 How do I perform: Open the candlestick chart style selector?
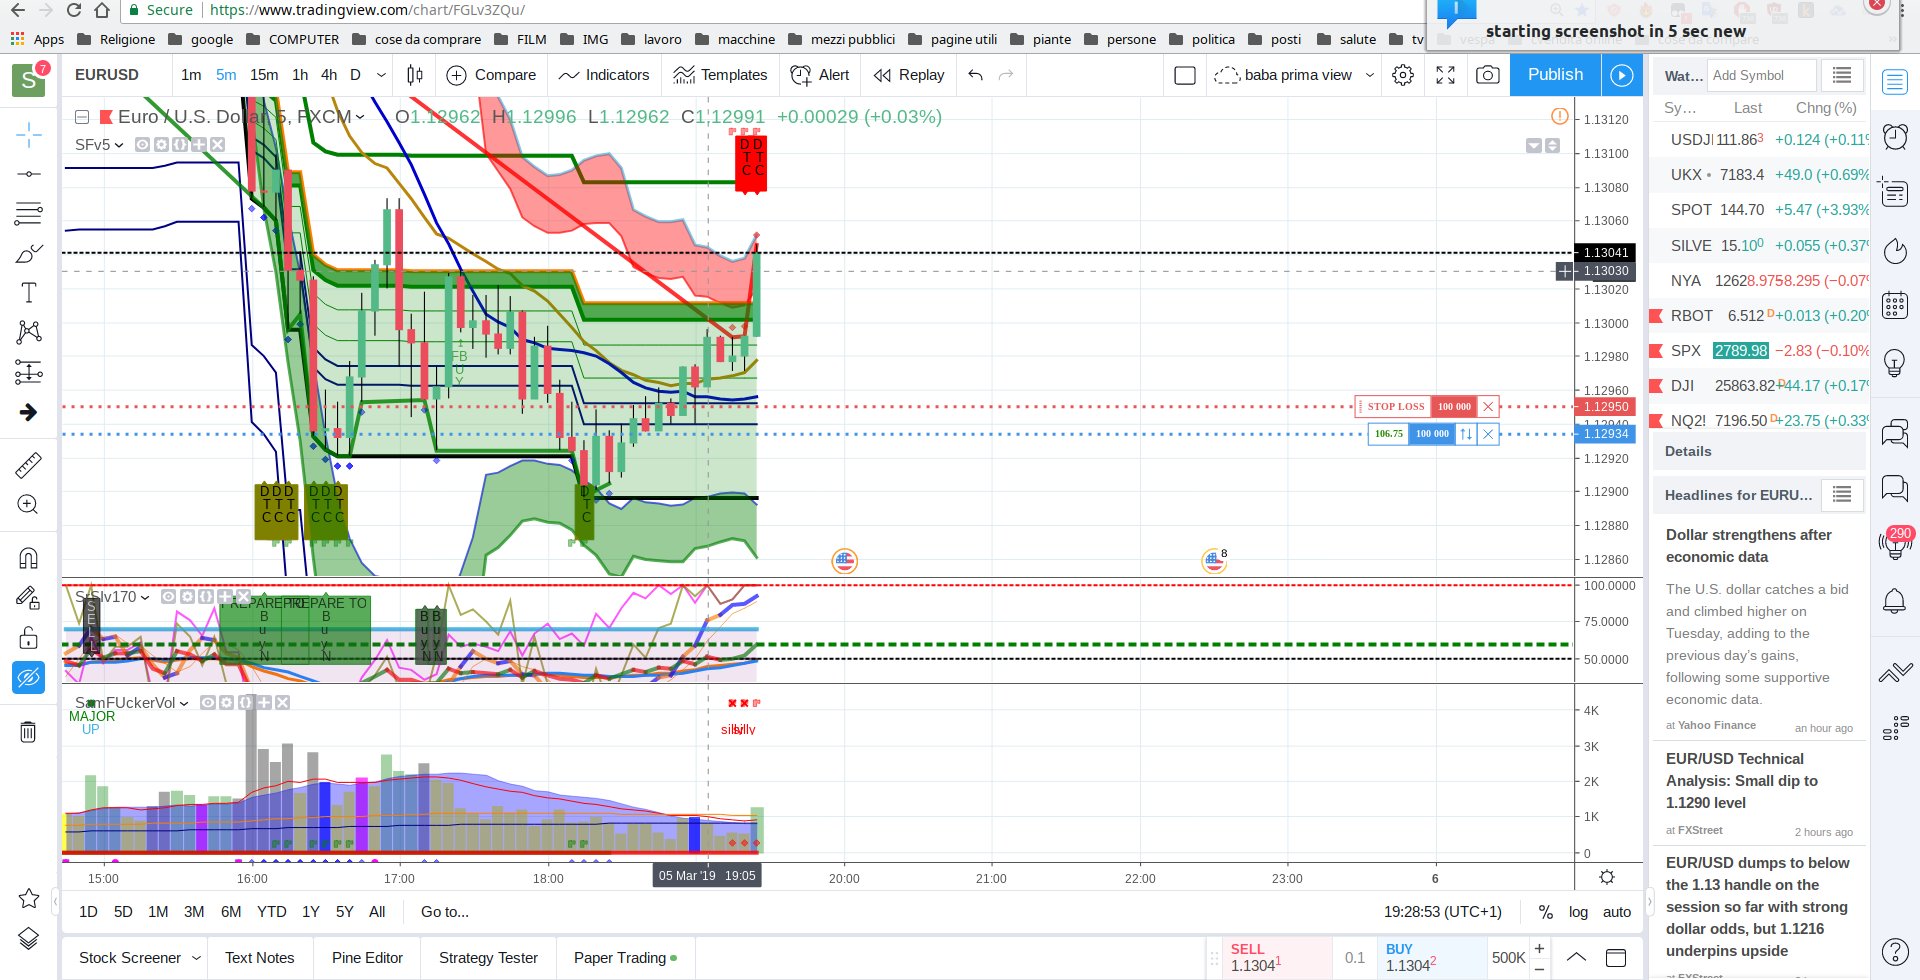415,75
